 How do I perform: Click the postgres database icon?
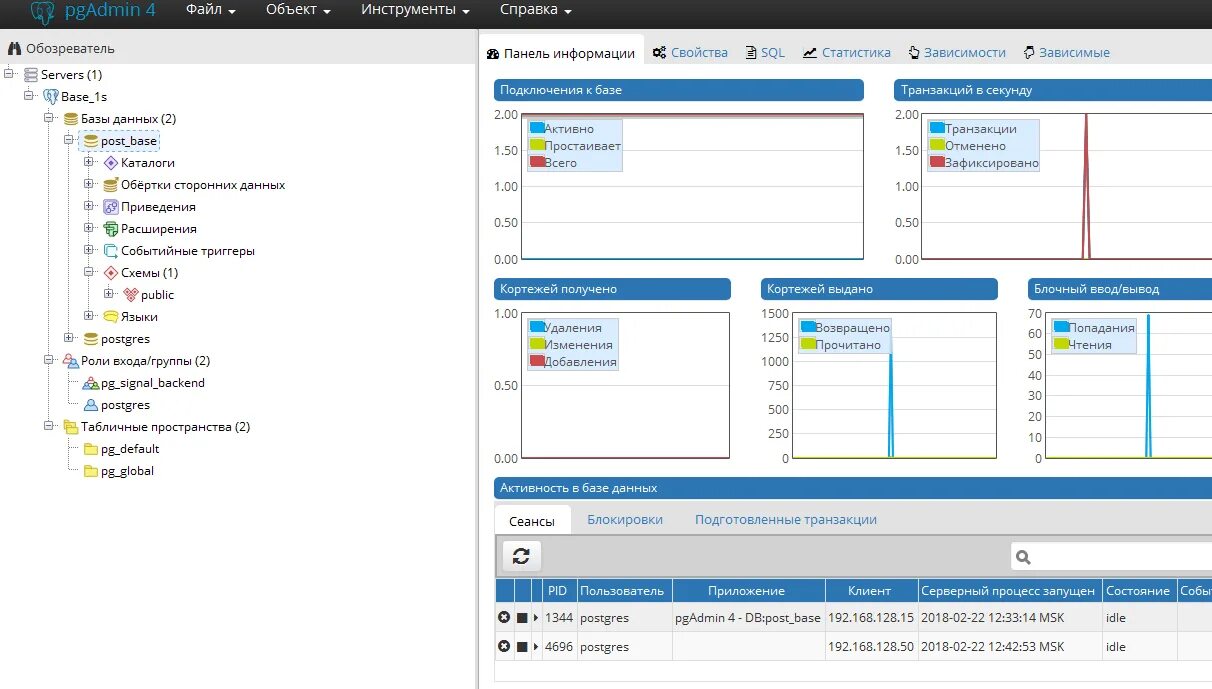90,339
